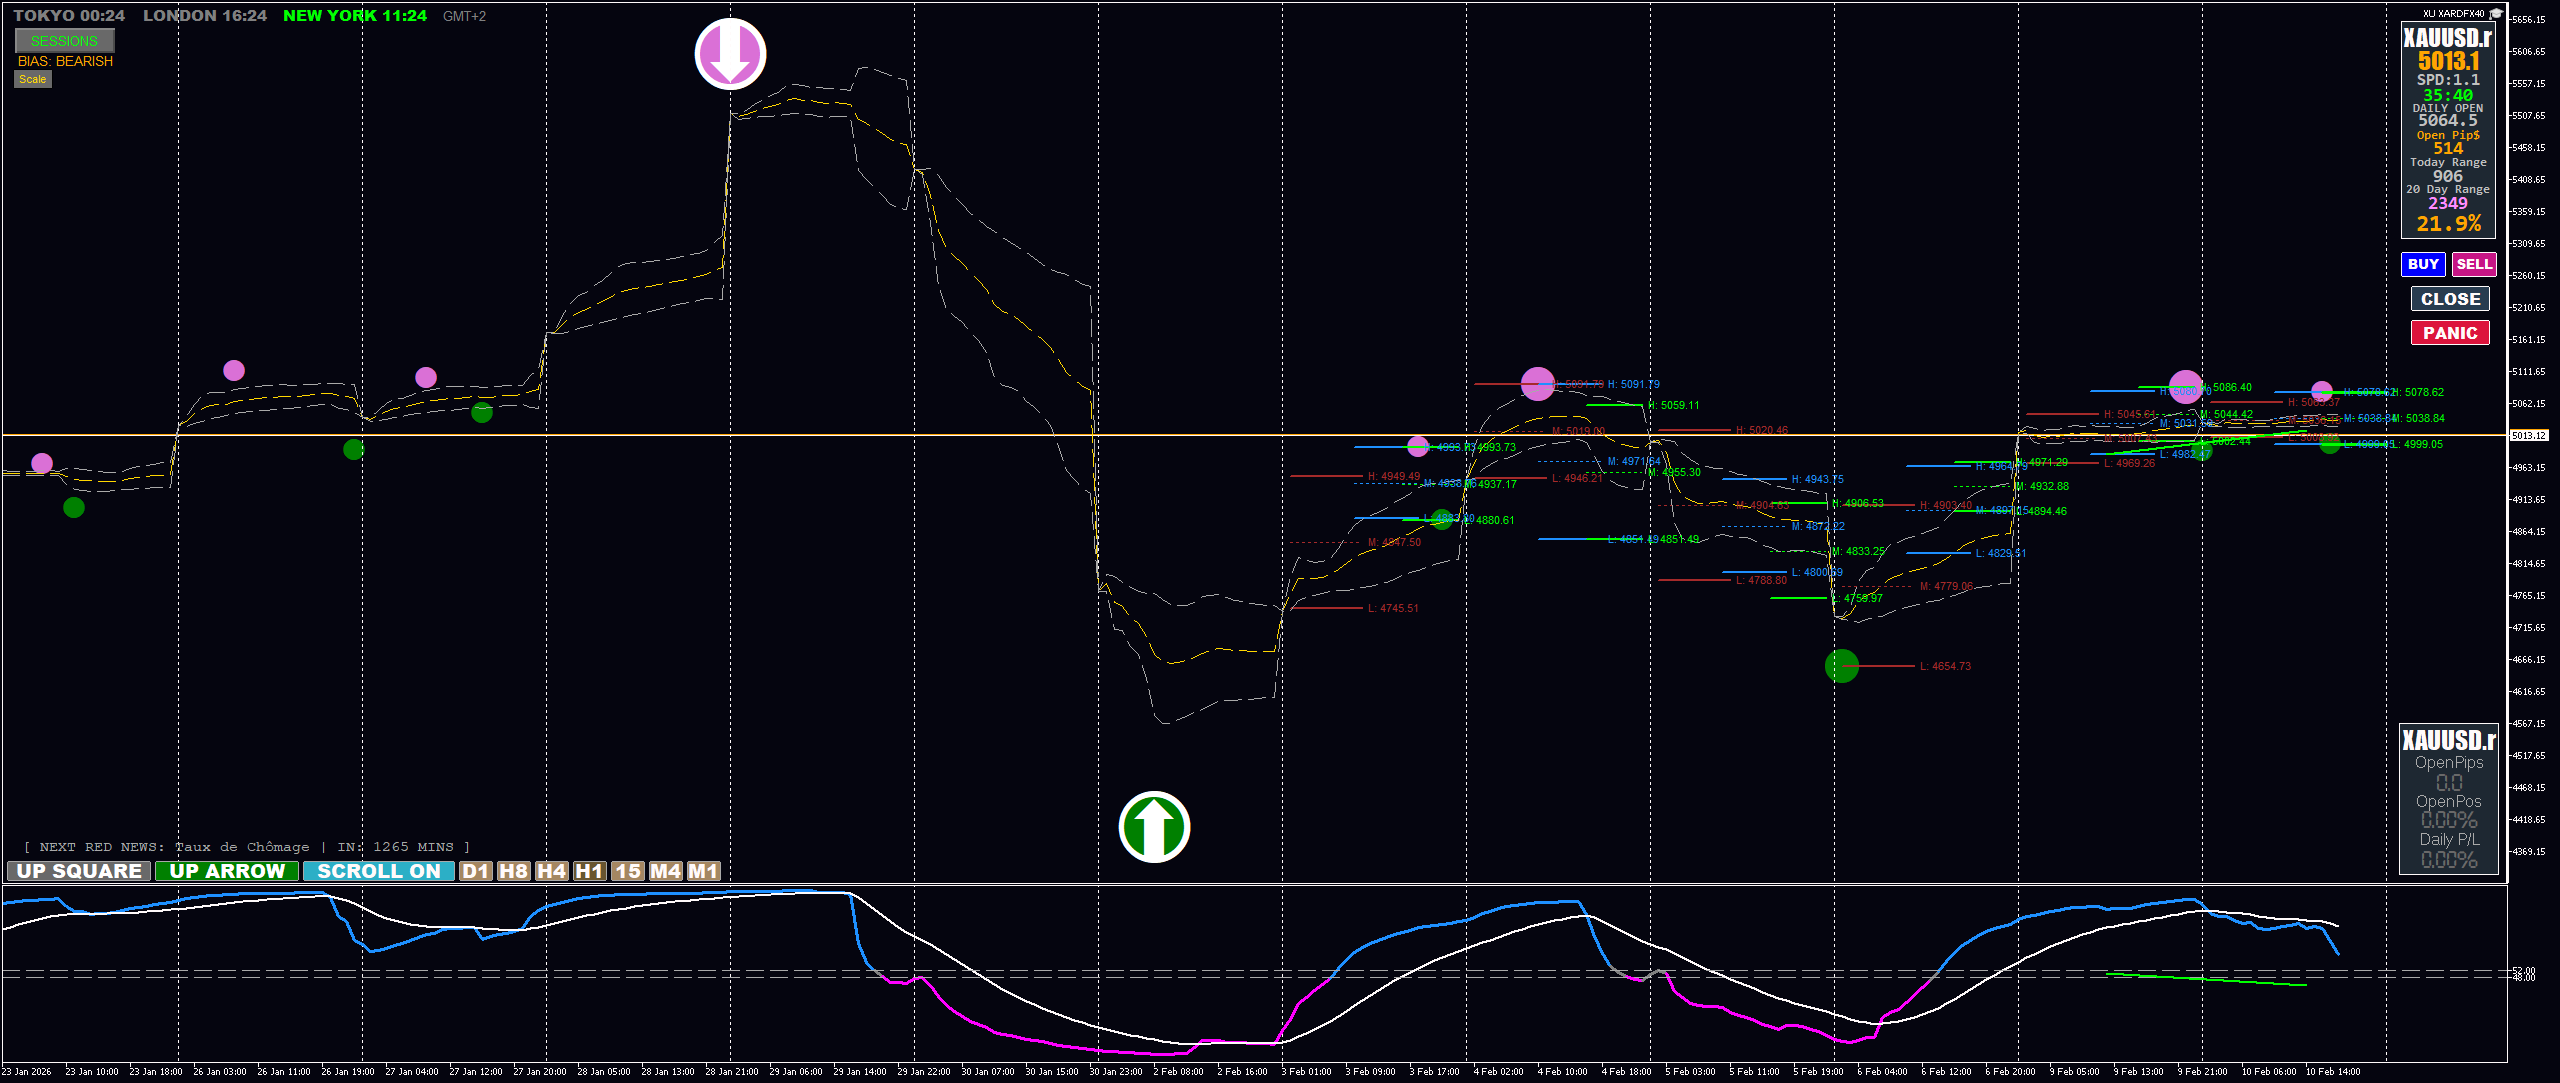This screenshot has height=1083, width=2560.
Task: Click the large green dot at L: 4654.73
Action: (1841, 666)
